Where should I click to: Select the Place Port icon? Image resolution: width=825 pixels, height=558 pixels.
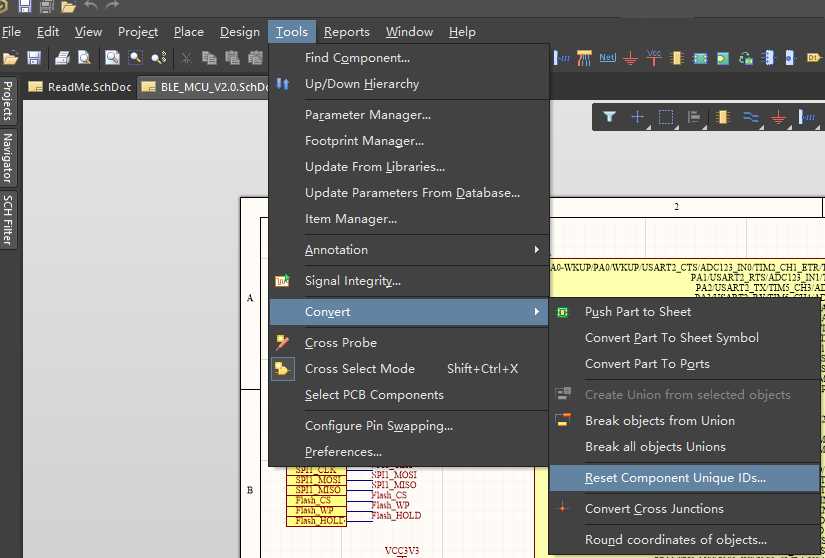(814, 57)
